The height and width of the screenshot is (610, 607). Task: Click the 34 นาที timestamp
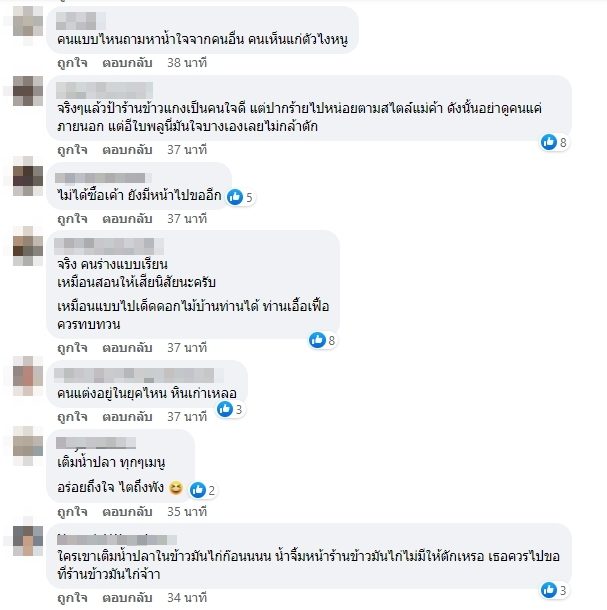pyautogui.click(x=187, y=598)
